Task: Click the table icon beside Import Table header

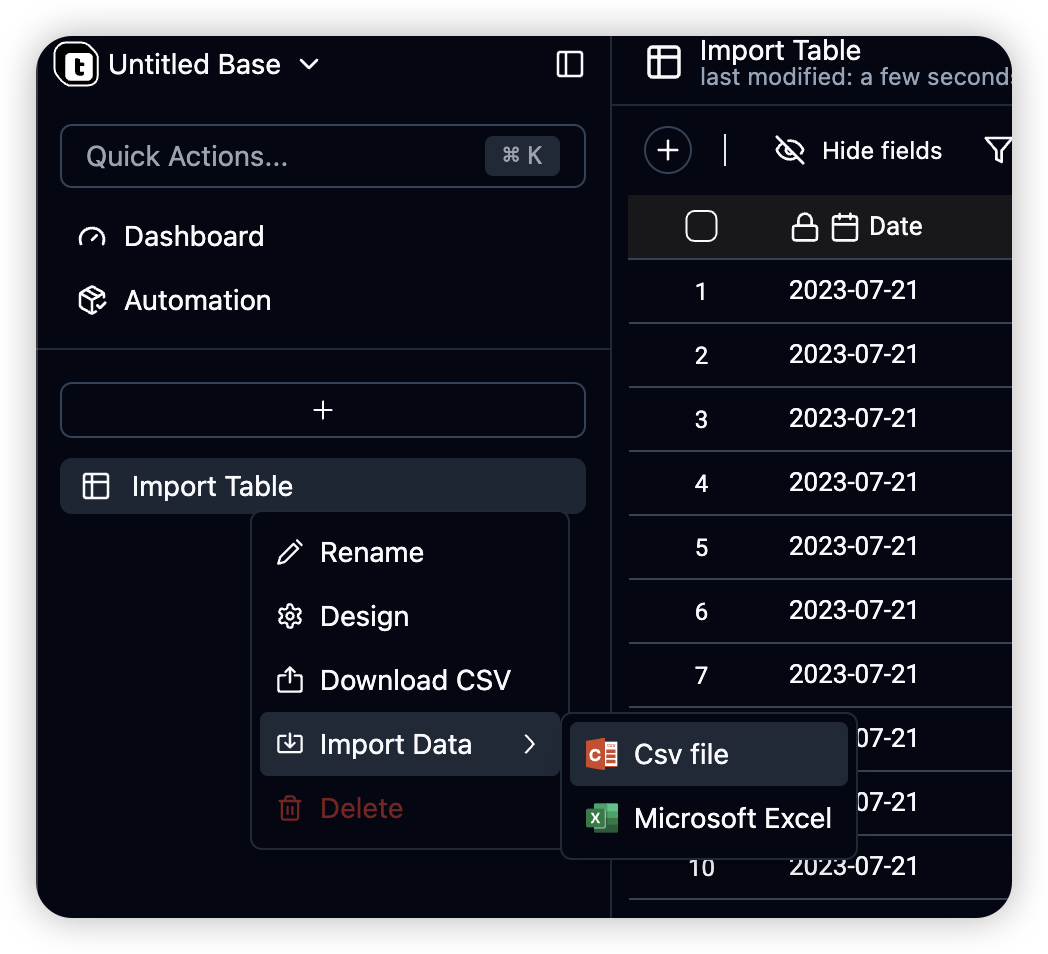Action: click(x=664, y=62)
